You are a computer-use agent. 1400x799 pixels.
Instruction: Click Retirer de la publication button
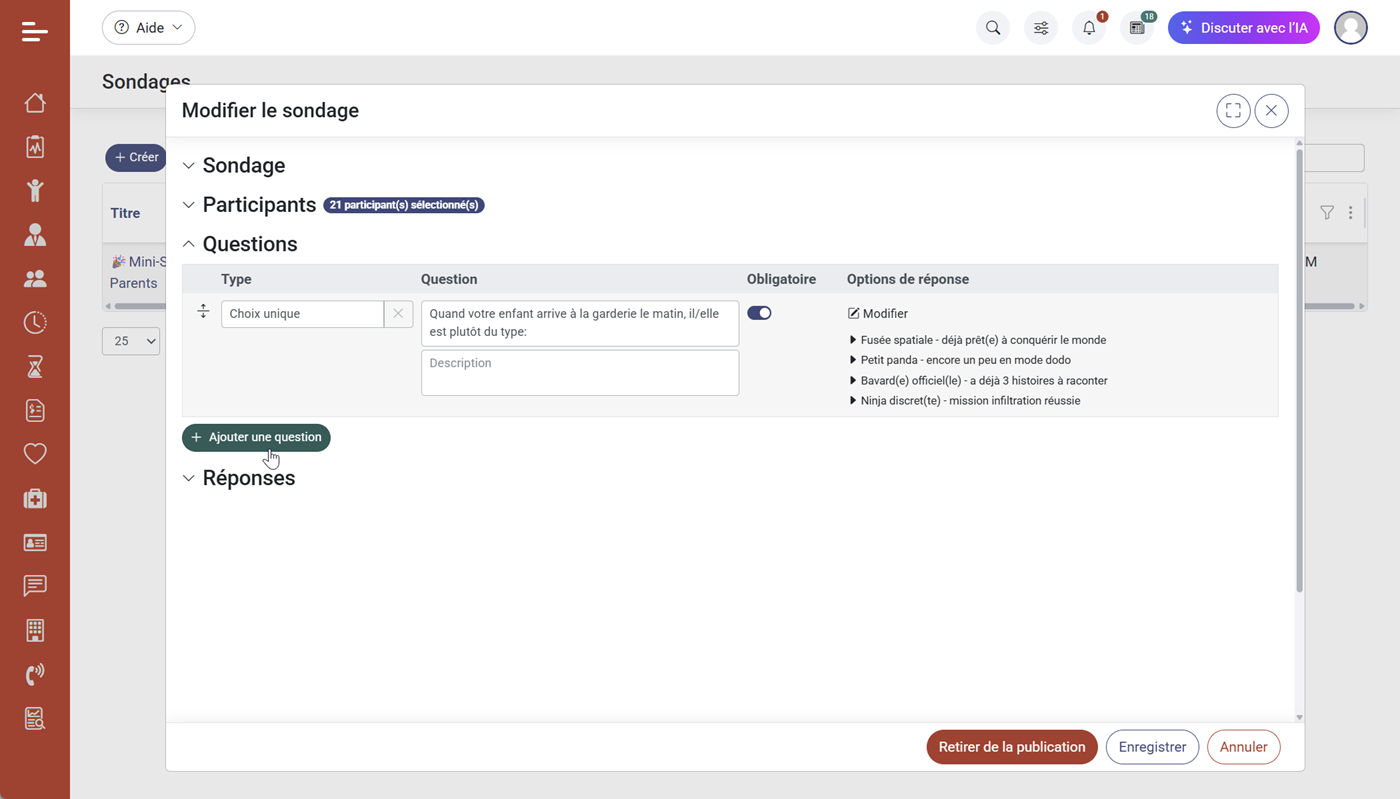[1011, 747]
